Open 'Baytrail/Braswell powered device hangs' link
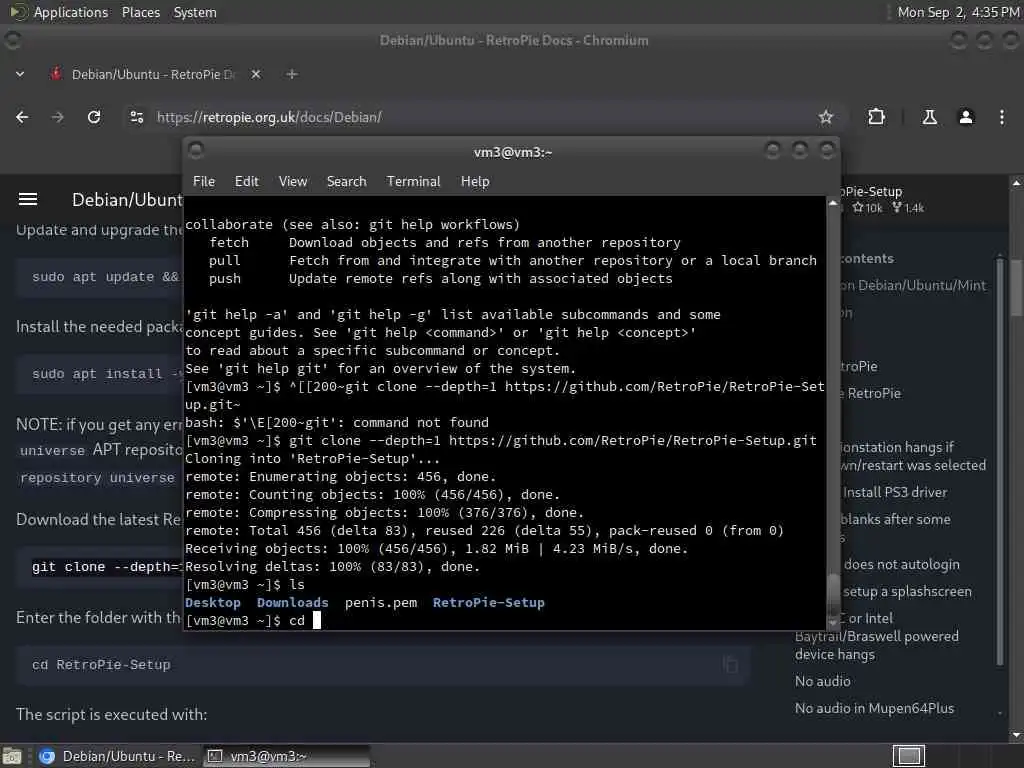The width and height of the screenshot is (1024, 768). tap(876, 645)
